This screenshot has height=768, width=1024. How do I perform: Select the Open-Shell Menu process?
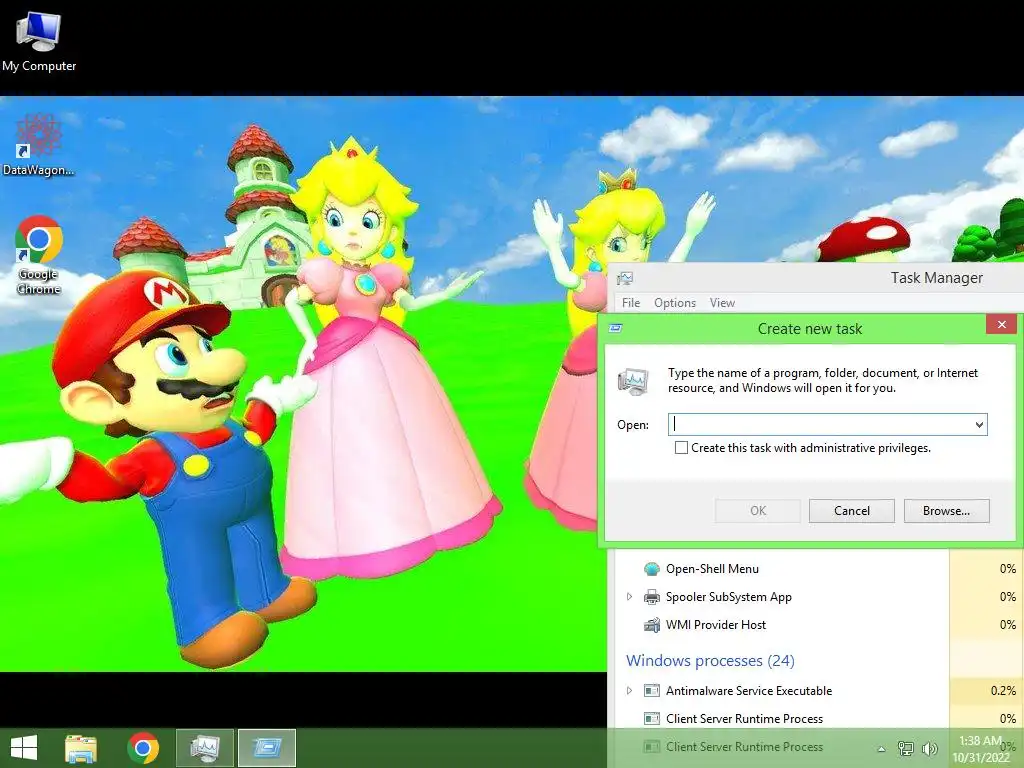coord(712,569)
